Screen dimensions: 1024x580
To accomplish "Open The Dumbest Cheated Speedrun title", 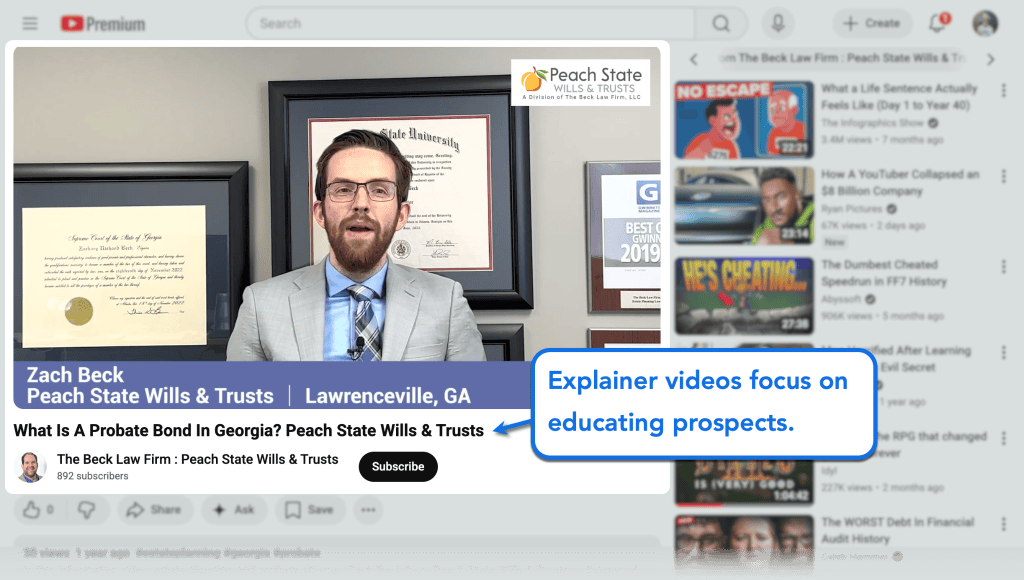I will [884, 273].
